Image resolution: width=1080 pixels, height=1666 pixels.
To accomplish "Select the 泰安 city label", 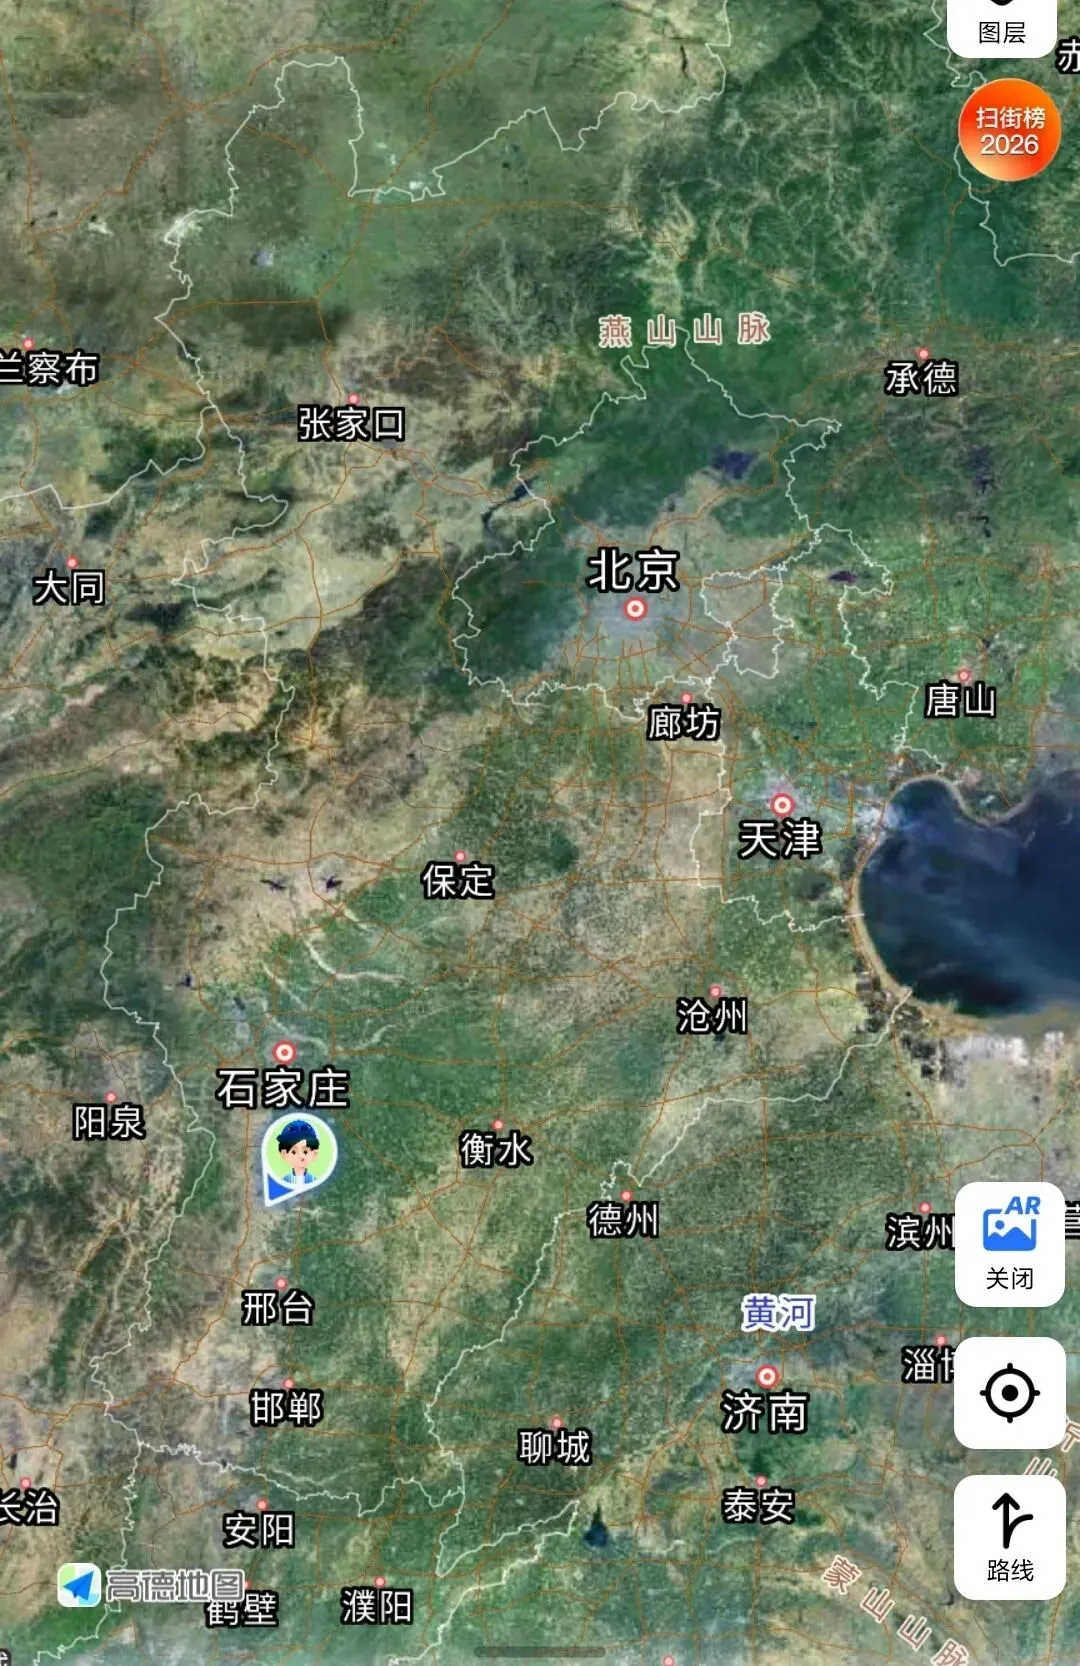I will [759, 1505].
